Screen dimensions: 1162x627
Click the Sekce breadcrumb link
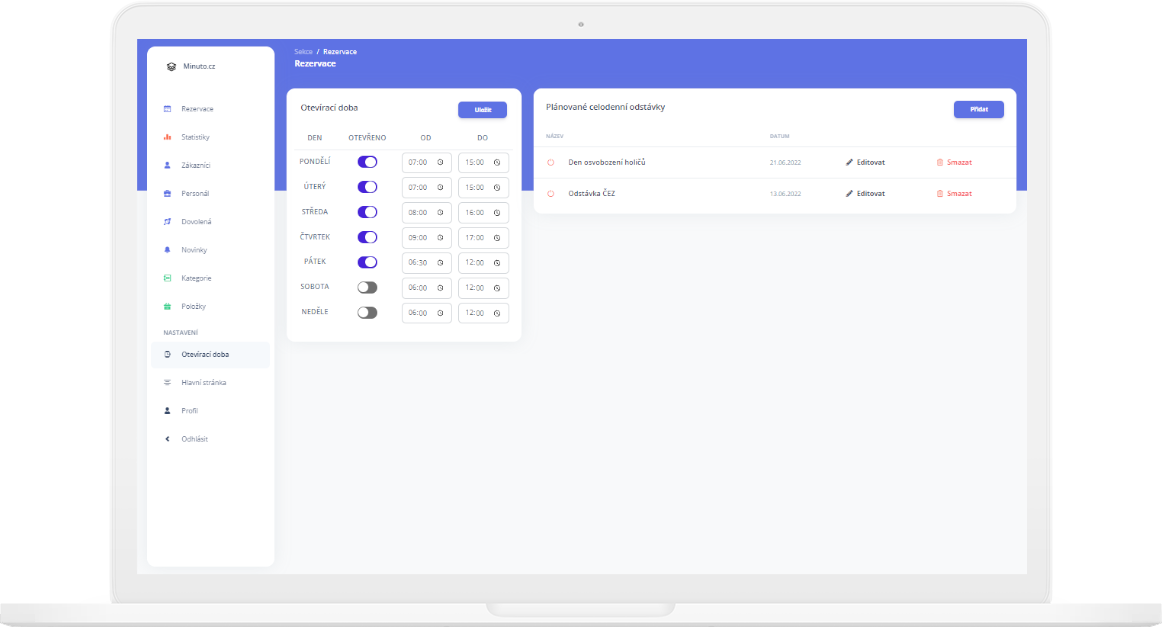click(x=303, y=51)
